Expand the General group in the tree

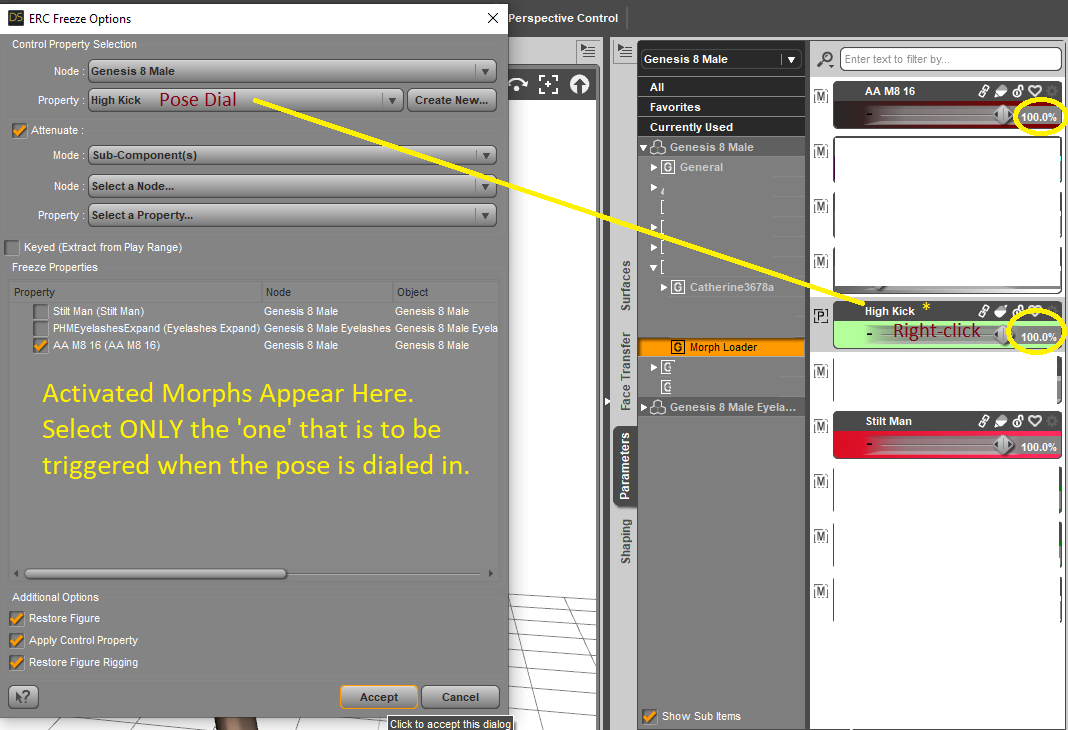654,167
